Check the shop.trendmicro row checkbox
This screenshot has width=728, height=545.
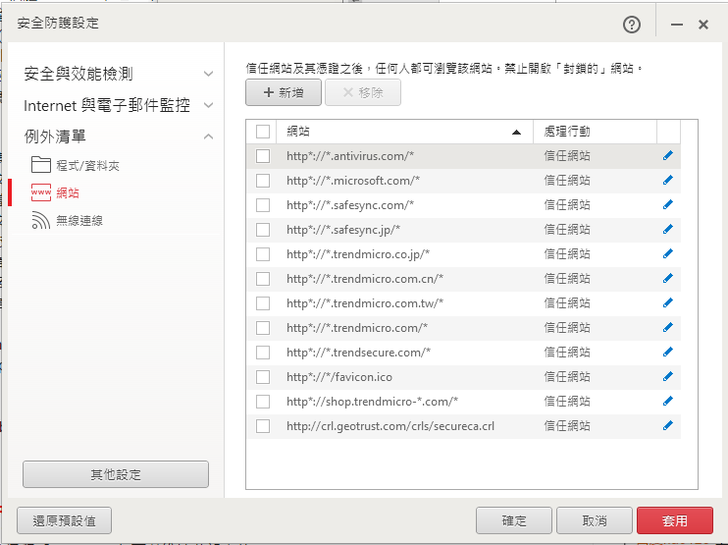pyautogui.click(x=263, y=402)
